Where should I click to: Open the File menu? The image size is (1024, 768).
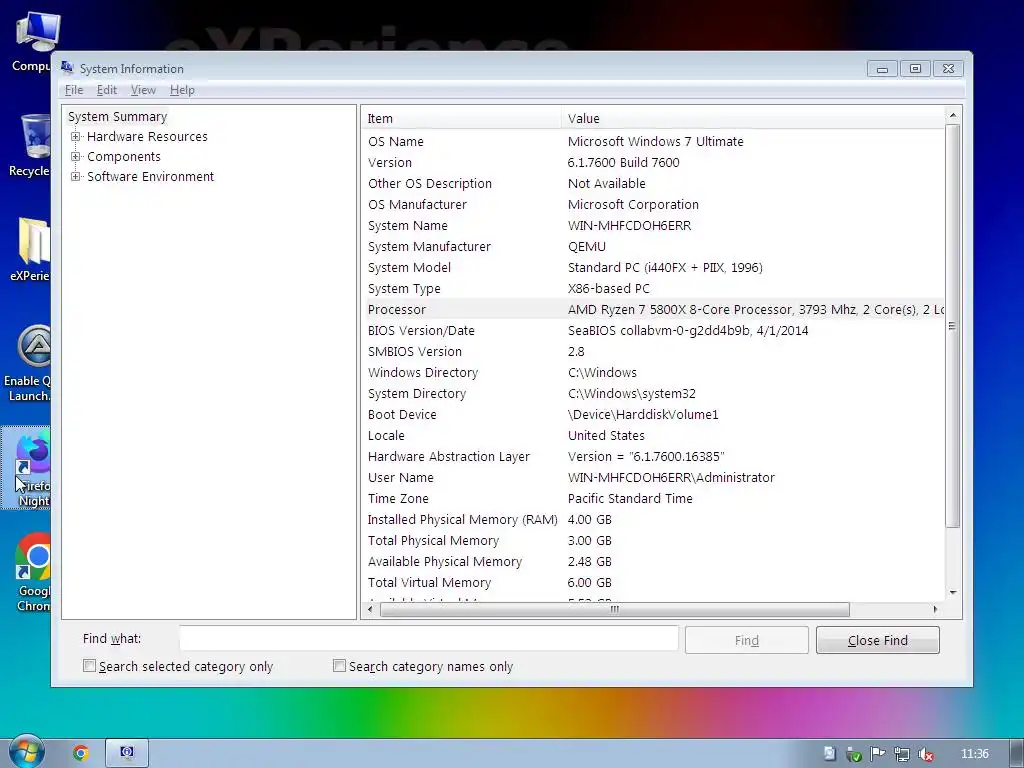point(74,90)
